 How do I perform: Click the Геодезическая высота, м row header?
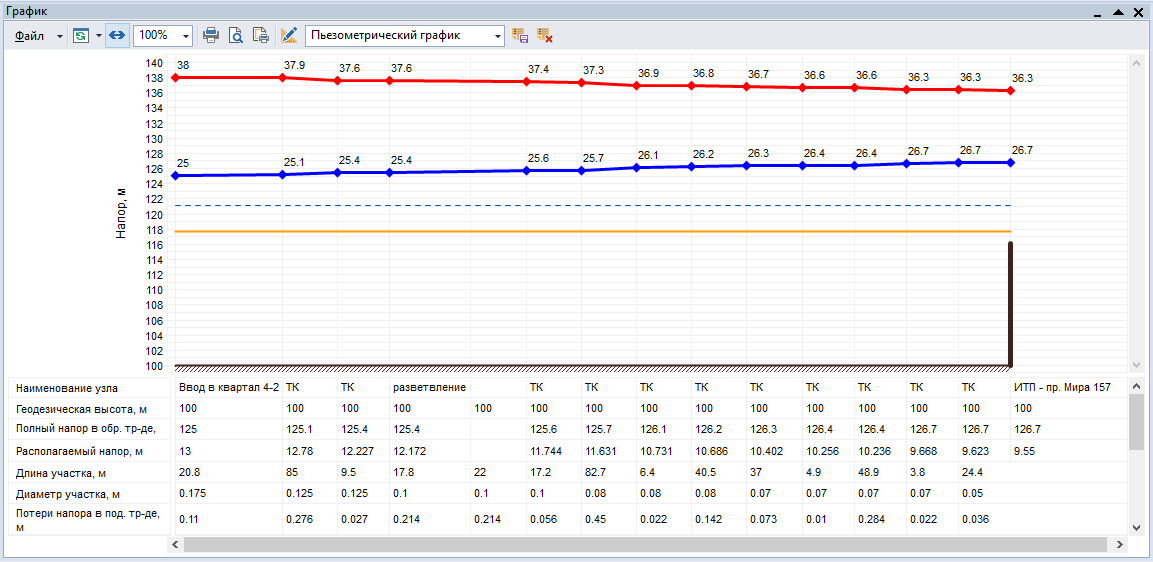point(91,408)
